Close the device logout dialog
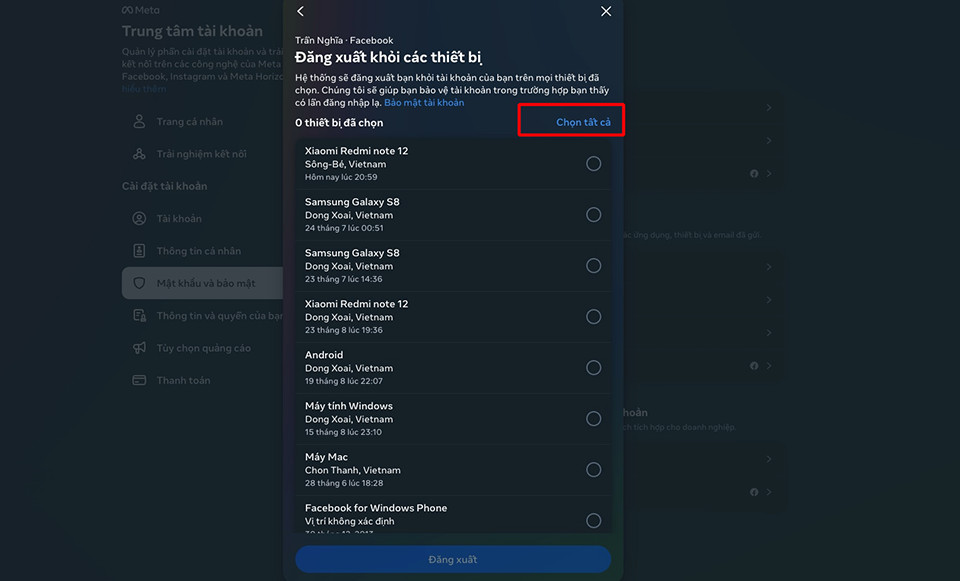This screenshot has width=960, height=581. [605, 12]
